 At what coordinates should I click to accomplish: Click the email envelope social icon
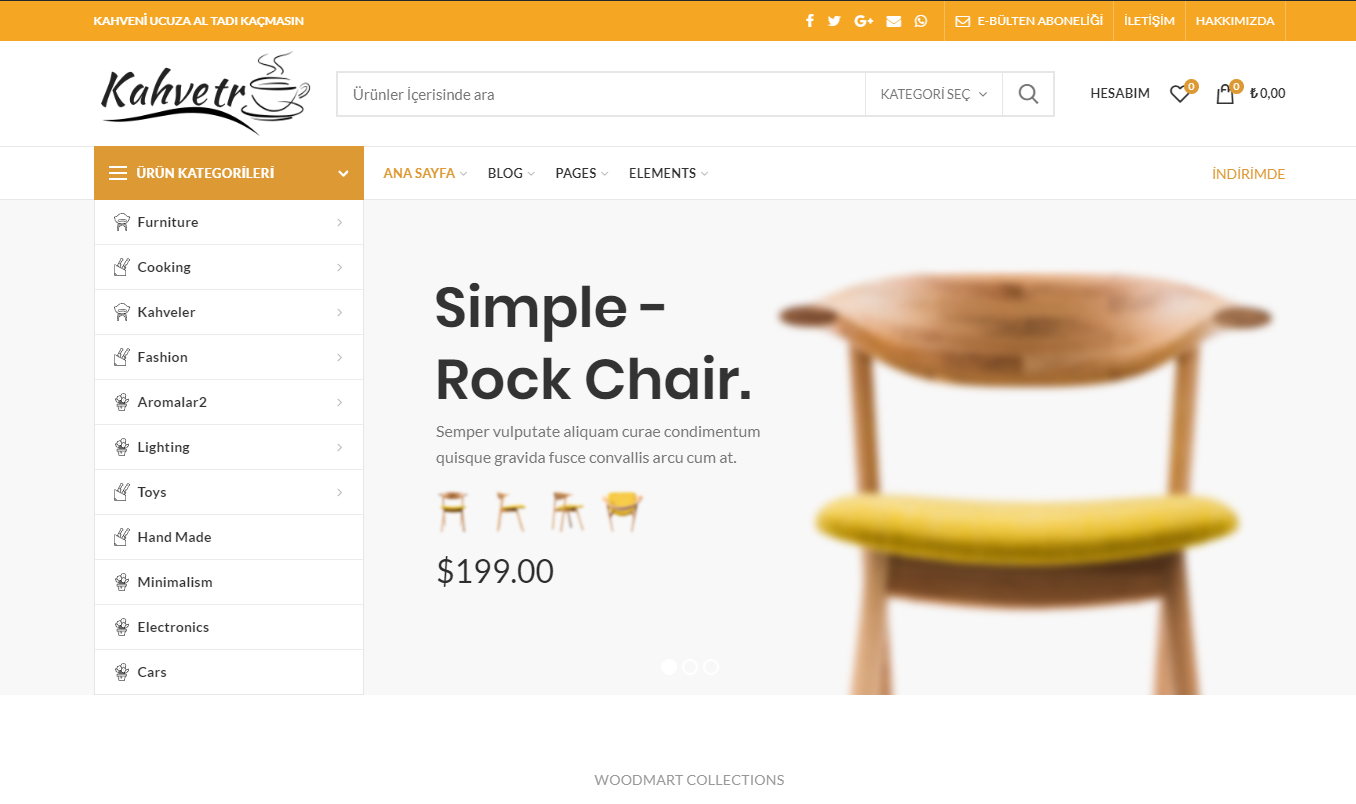tap(893, 21)
